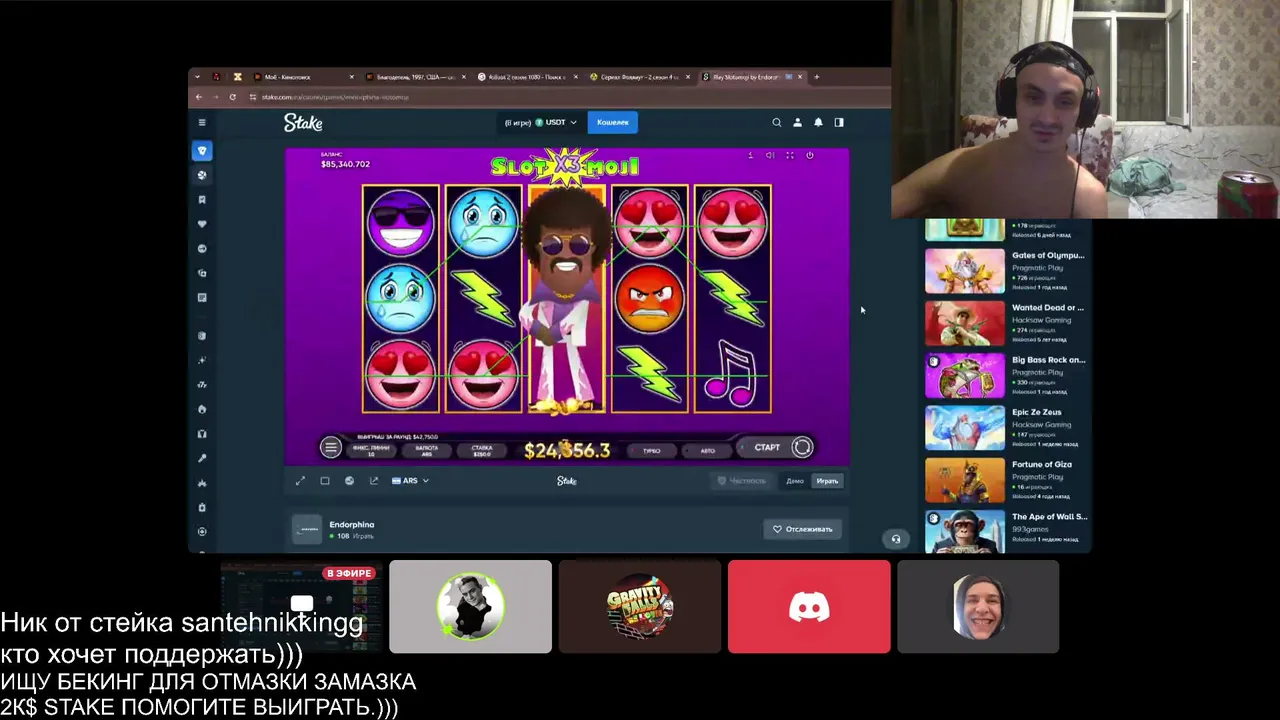Toggle the Турбо mode in the slot
Image resolution: width=1280 pixels, height=720 pixels.
652,451
